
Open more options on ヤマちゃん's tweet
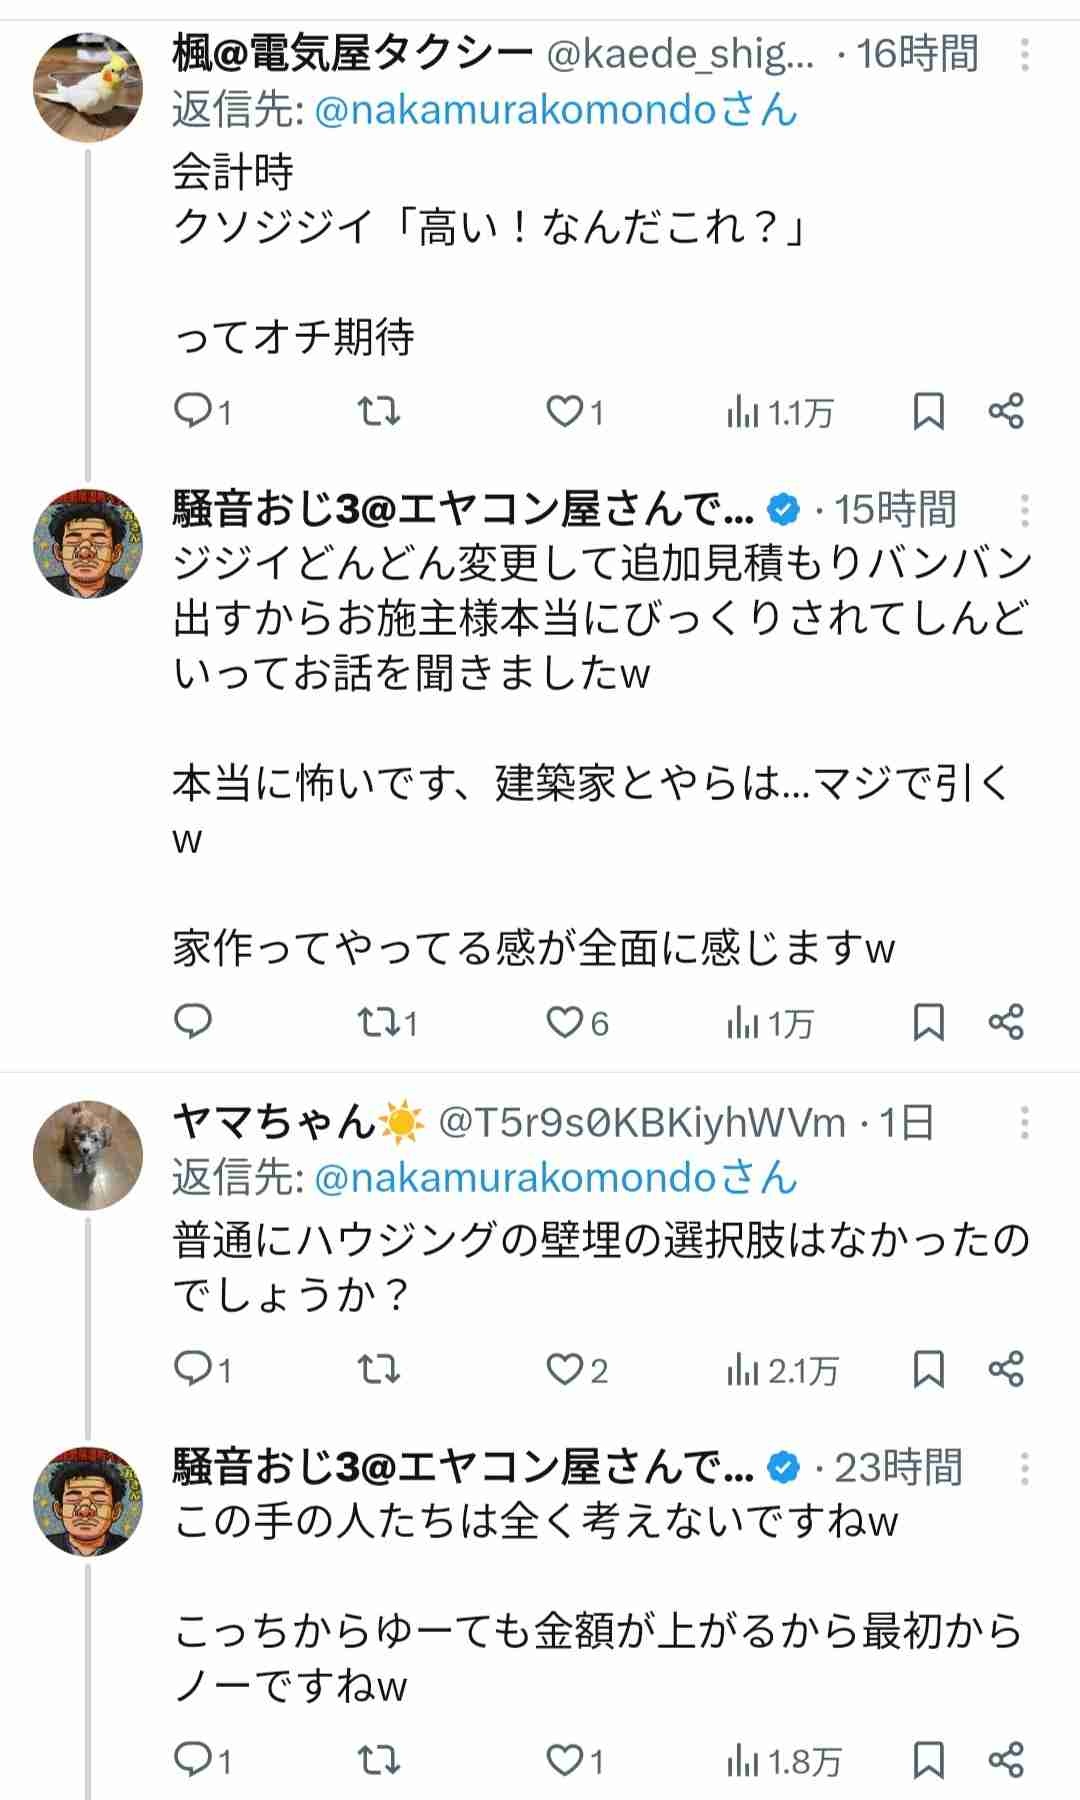coord(1025,1123)
